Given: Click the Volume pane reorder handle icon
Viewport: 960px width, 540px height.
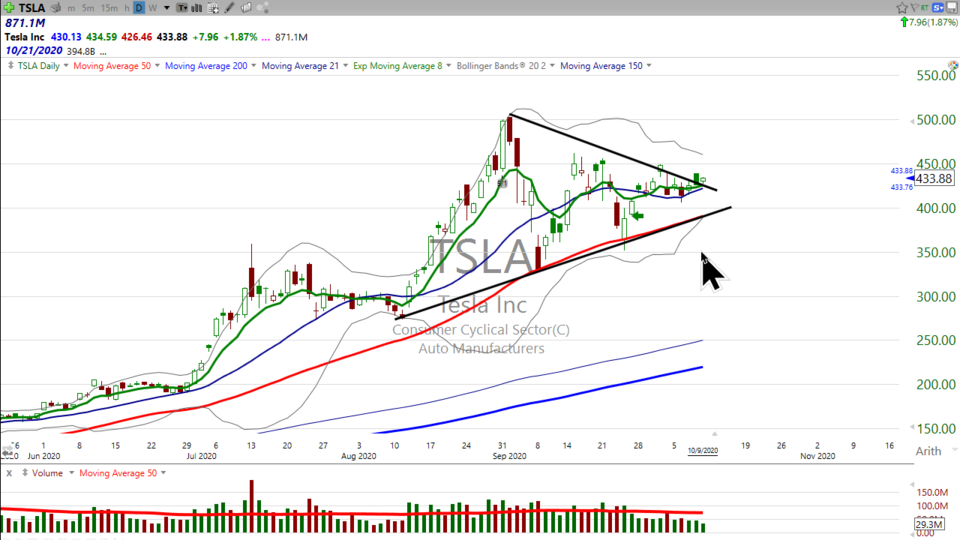Looking at the screenshot, I should pyautogui.click(x=25, y=473).
